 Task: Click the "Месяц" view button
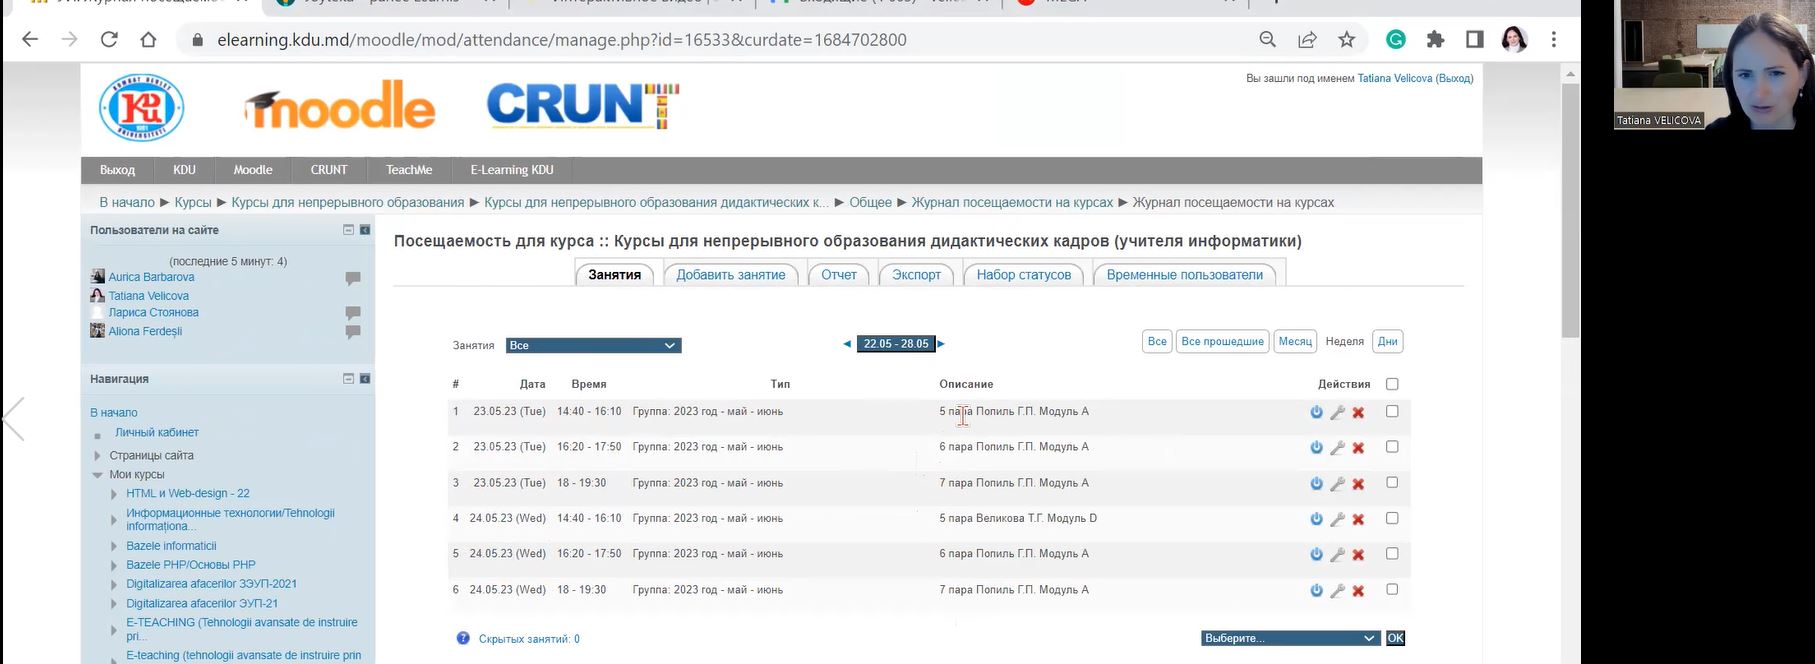[1294, 342]
